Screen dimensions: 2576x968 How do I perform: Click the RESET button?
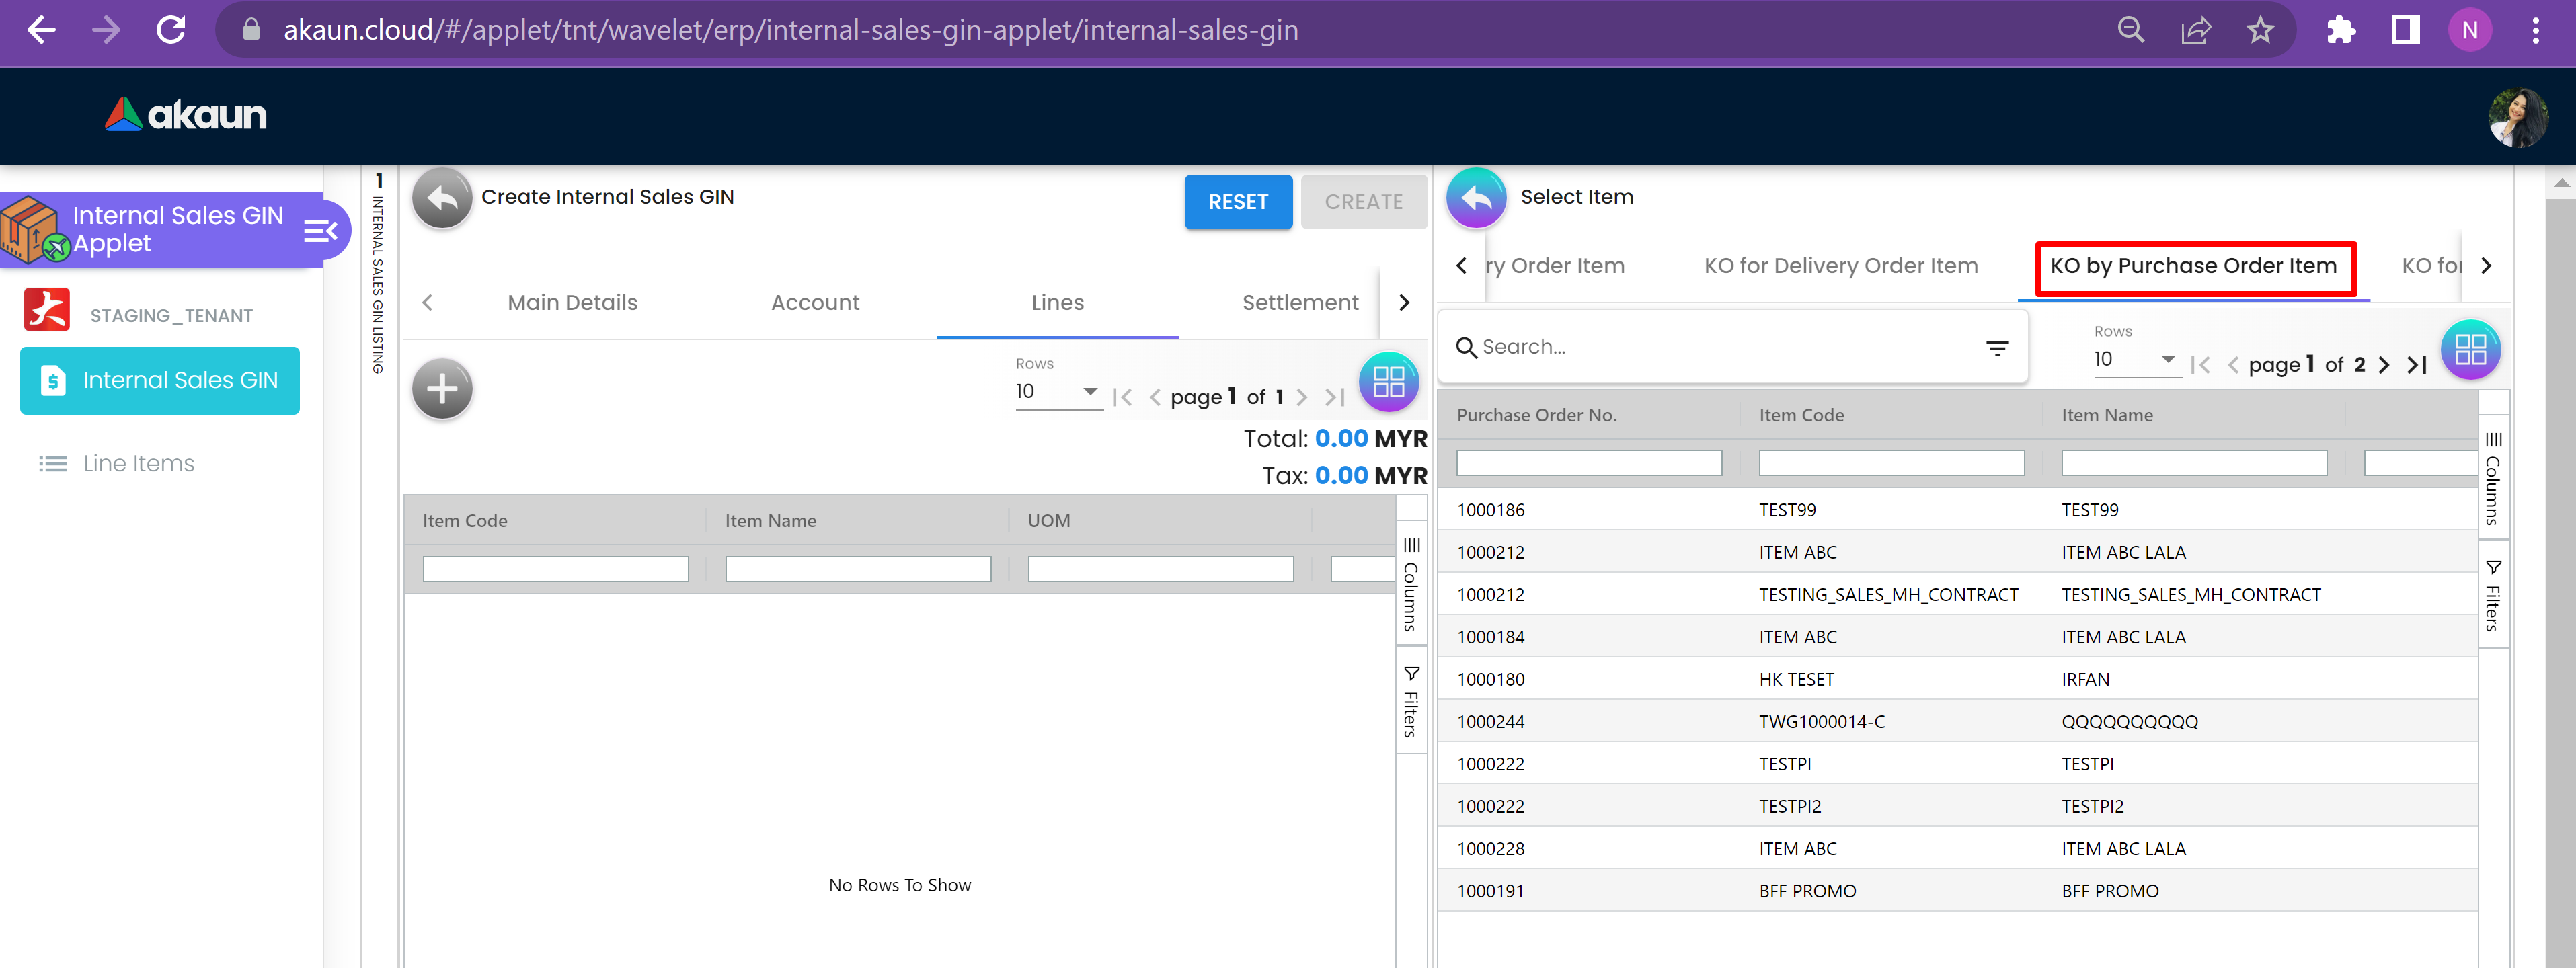tap(1237, 202)
